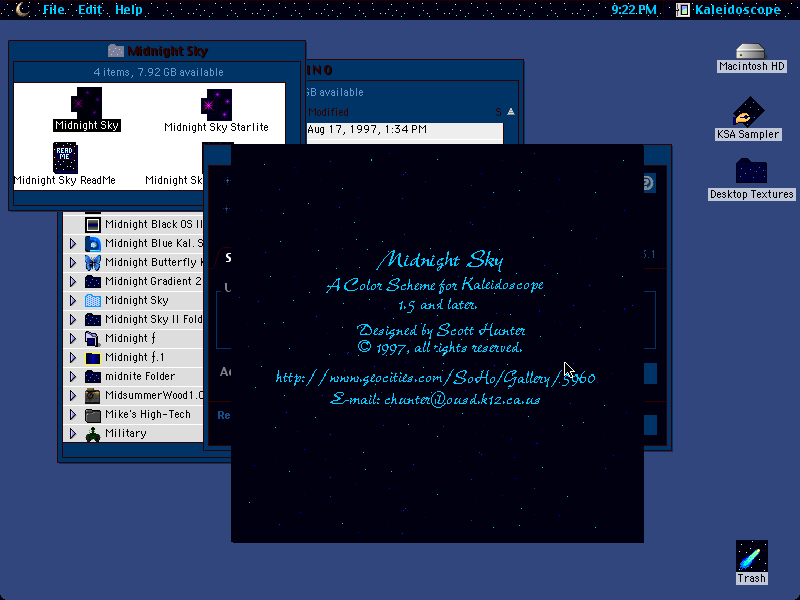Image resolution: width=800 pixels, height=600 pixels.
Task: Expand the Midnight Gradient 2 disclosure triangle
Action: (73, 281)
